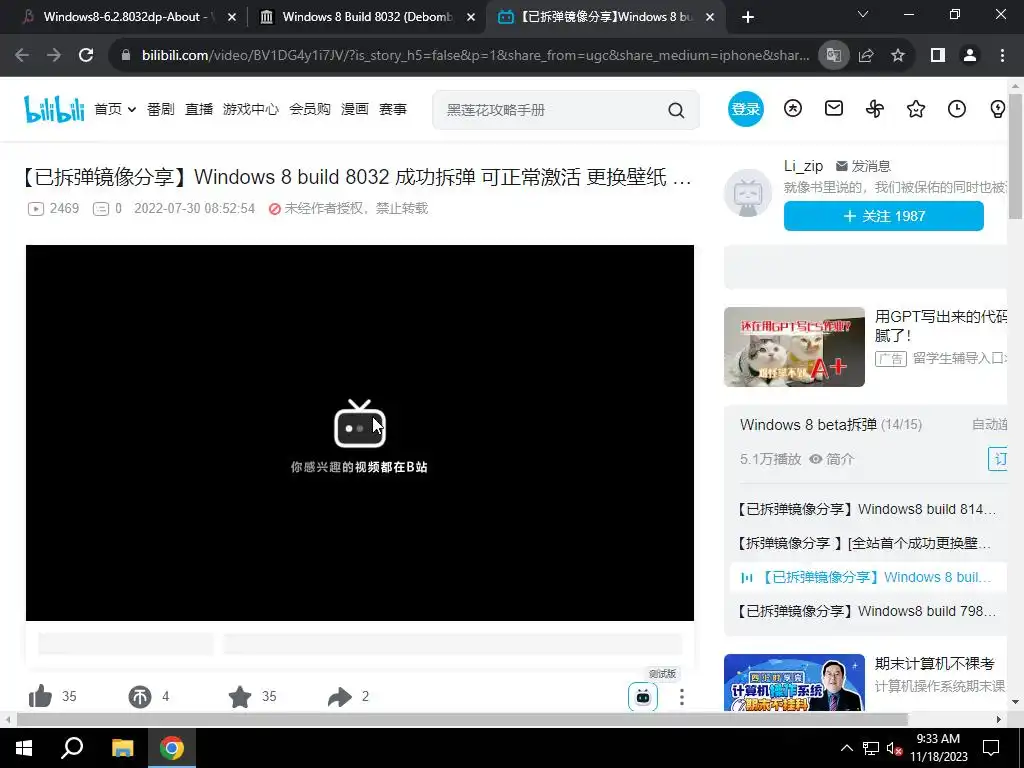Open the watch history clock icon
The height and width of the screenshot is (768, 1024).
pyautogui.click(x=957, y=108)
